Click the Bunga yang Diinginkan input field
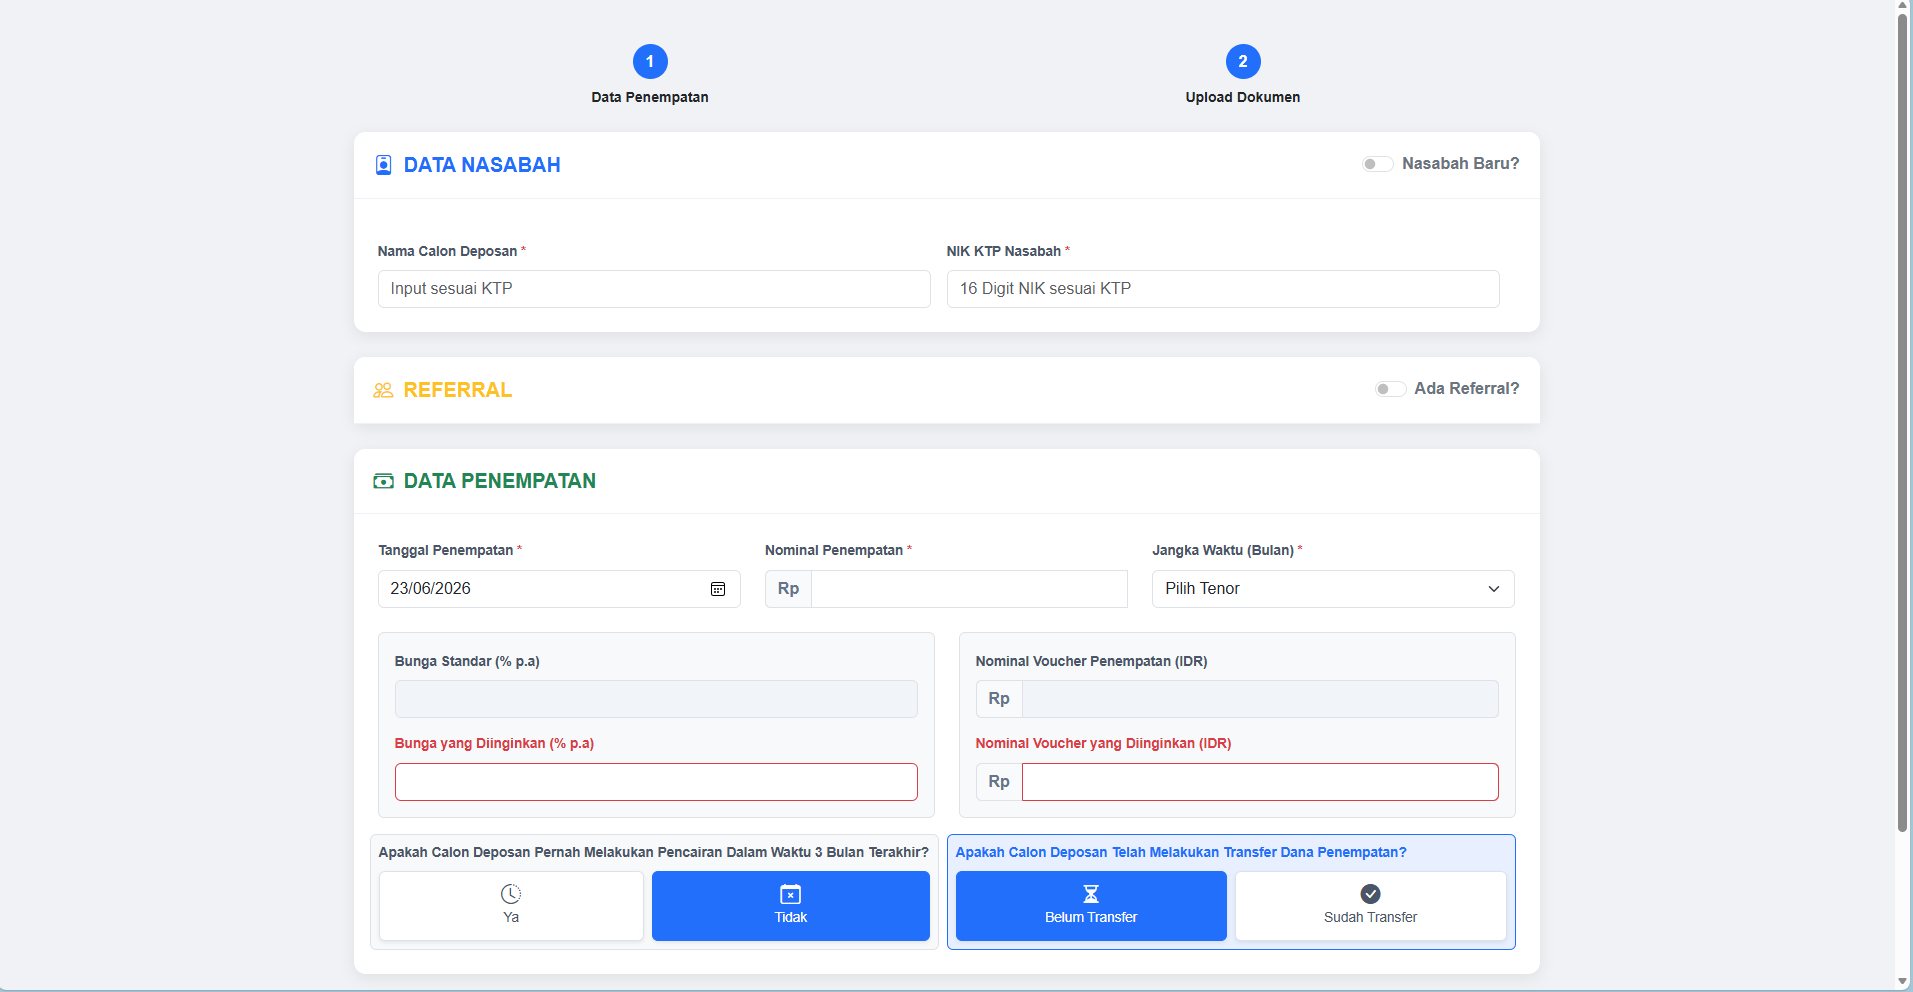Screen dimensions: 1913x992 (656, 782)
